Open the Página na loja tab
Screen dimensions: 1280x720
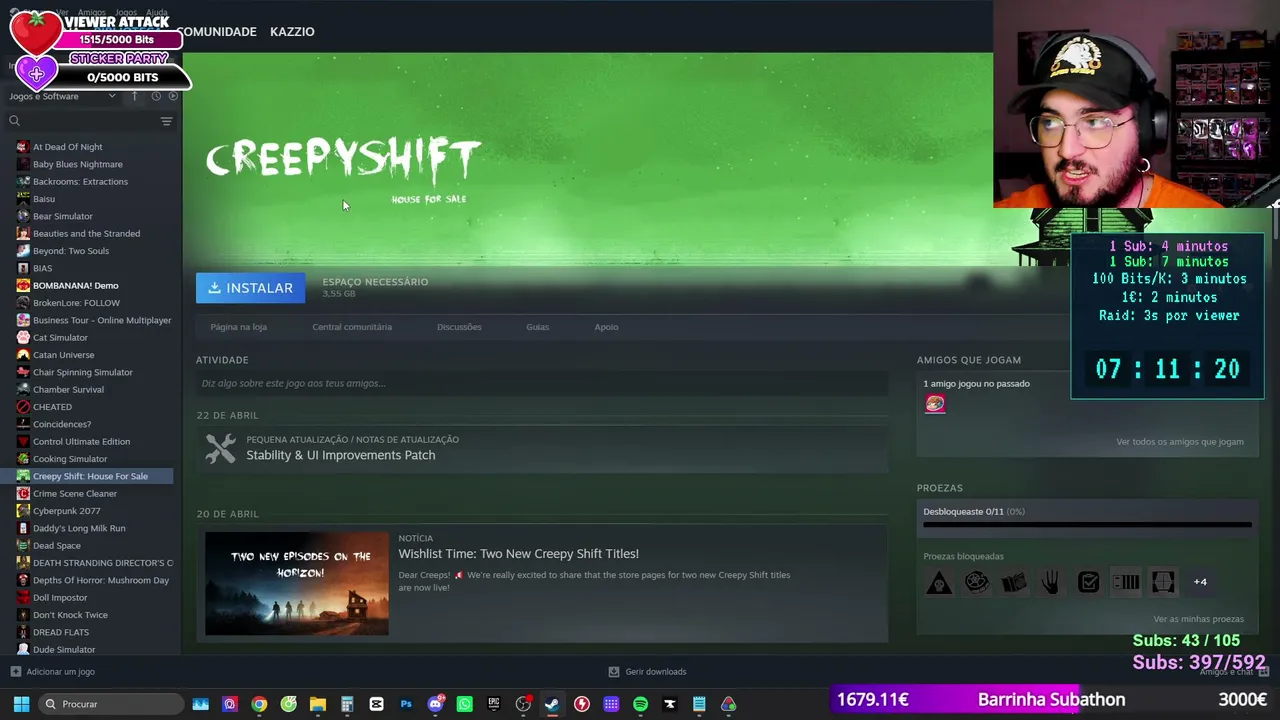point(238,327)
